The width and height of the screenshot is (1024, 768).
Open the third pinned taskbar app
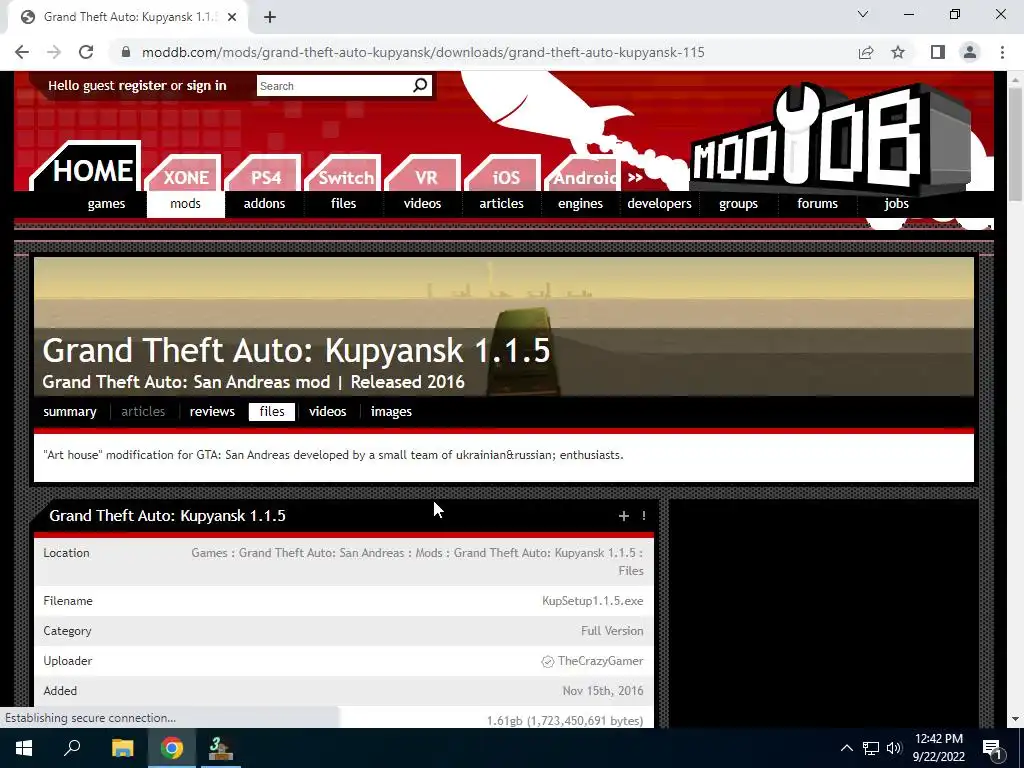221,748
